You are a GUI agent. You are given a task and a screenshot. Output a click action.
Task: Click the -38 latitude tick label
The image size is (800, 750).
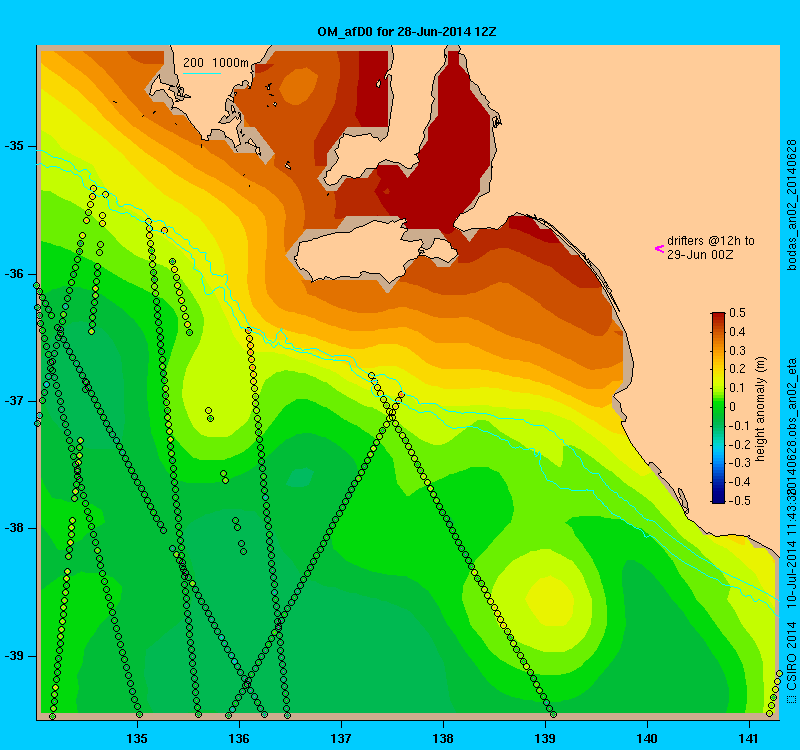[x=14, y=528]
